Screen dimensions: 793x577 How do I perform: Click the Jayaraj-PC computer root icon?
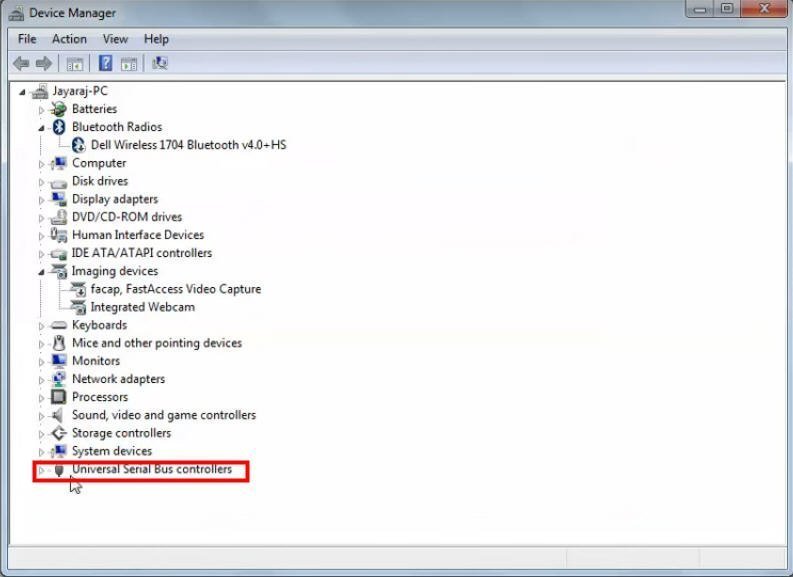click(39, 92)
